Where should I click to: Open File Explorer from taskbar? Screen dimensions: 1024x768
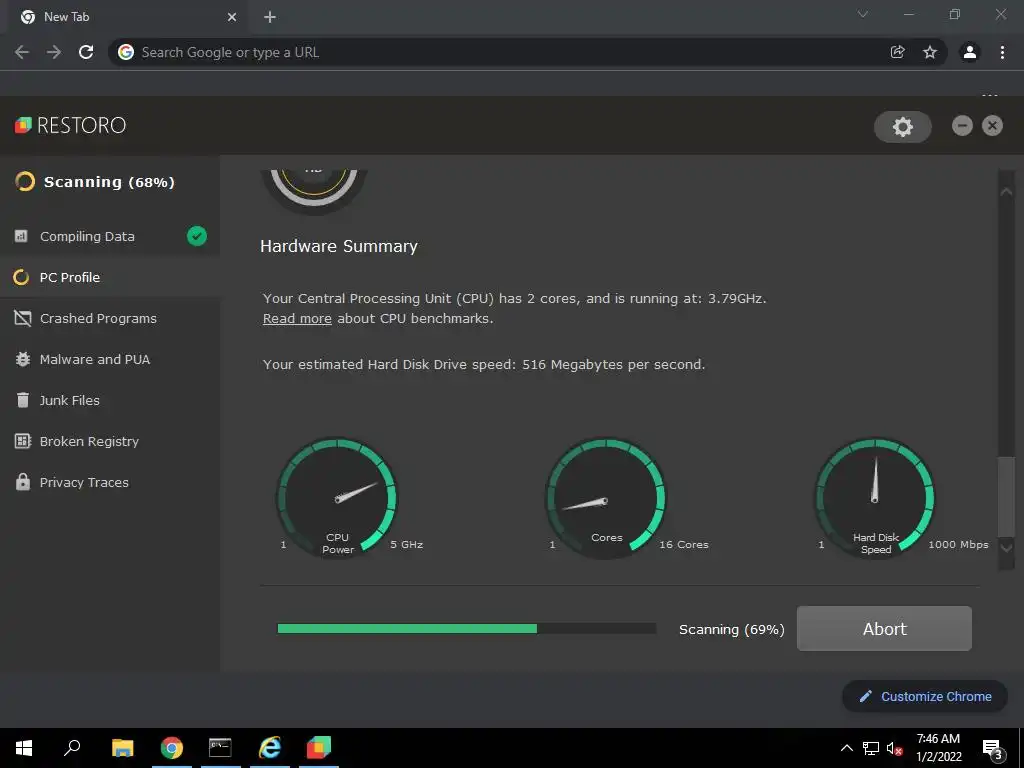coord(122,748)
